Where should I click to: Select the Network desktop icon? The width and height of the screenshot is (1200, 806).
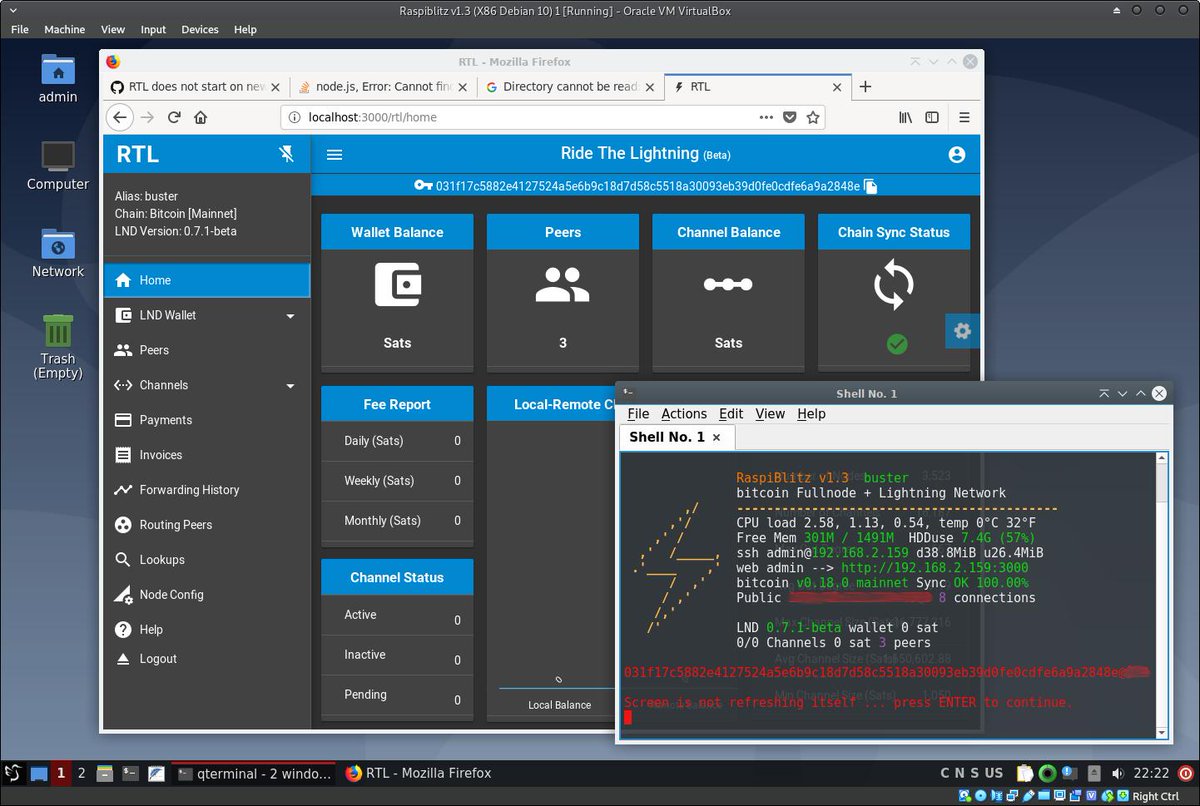[58, 252]
